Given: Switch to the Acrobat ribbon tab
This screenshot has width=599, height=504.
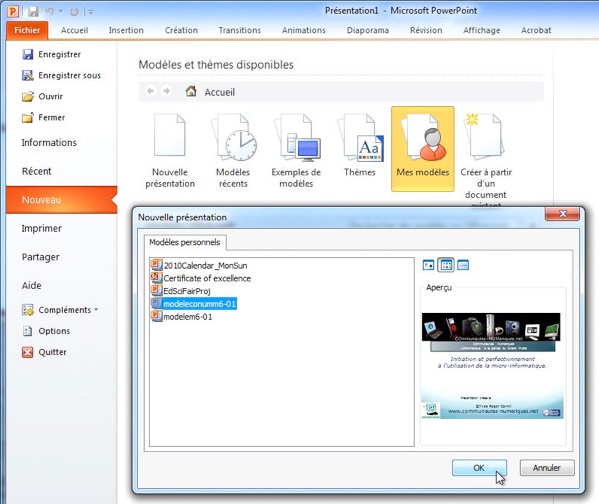Looking at the screenshot, I should pyautogui.click(x=536, y=30).
